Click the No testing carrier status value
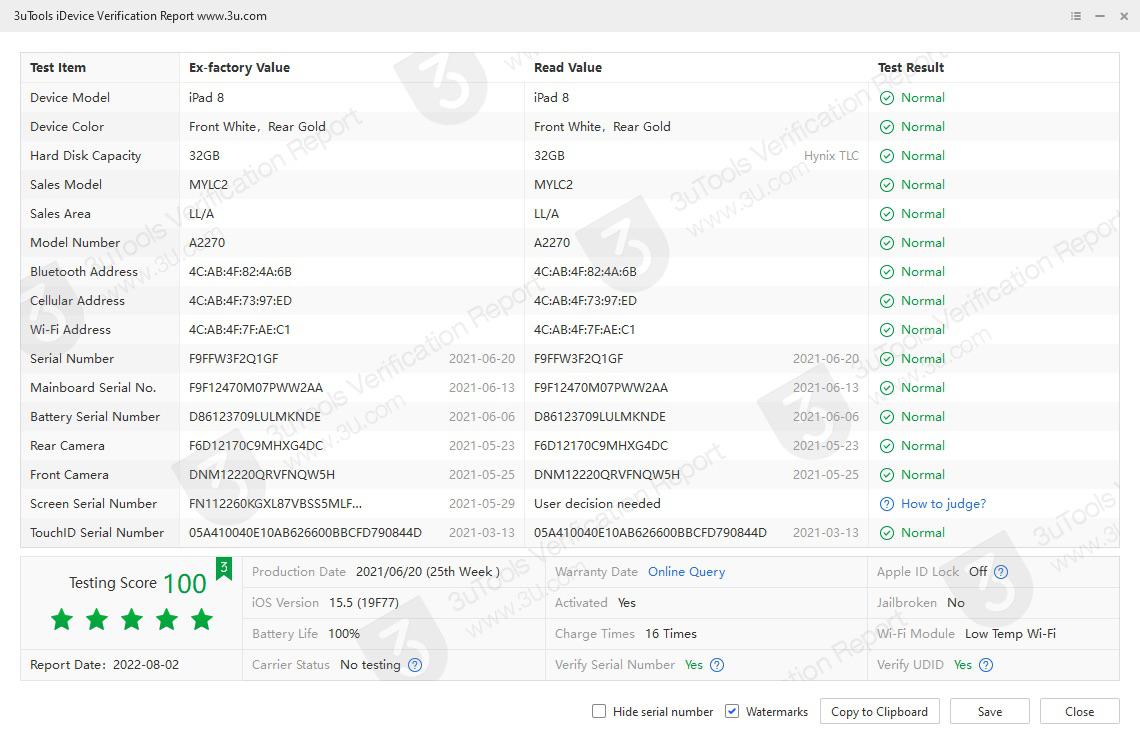 click(370, 665)
